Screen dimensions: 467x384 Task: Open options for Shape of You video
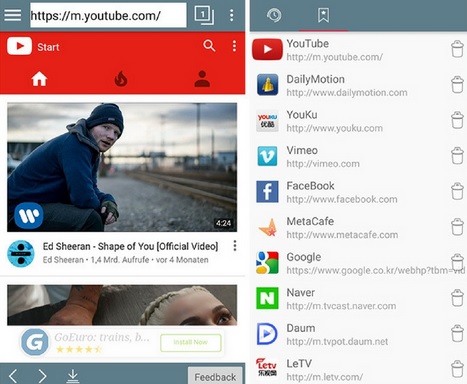(235, 246)
